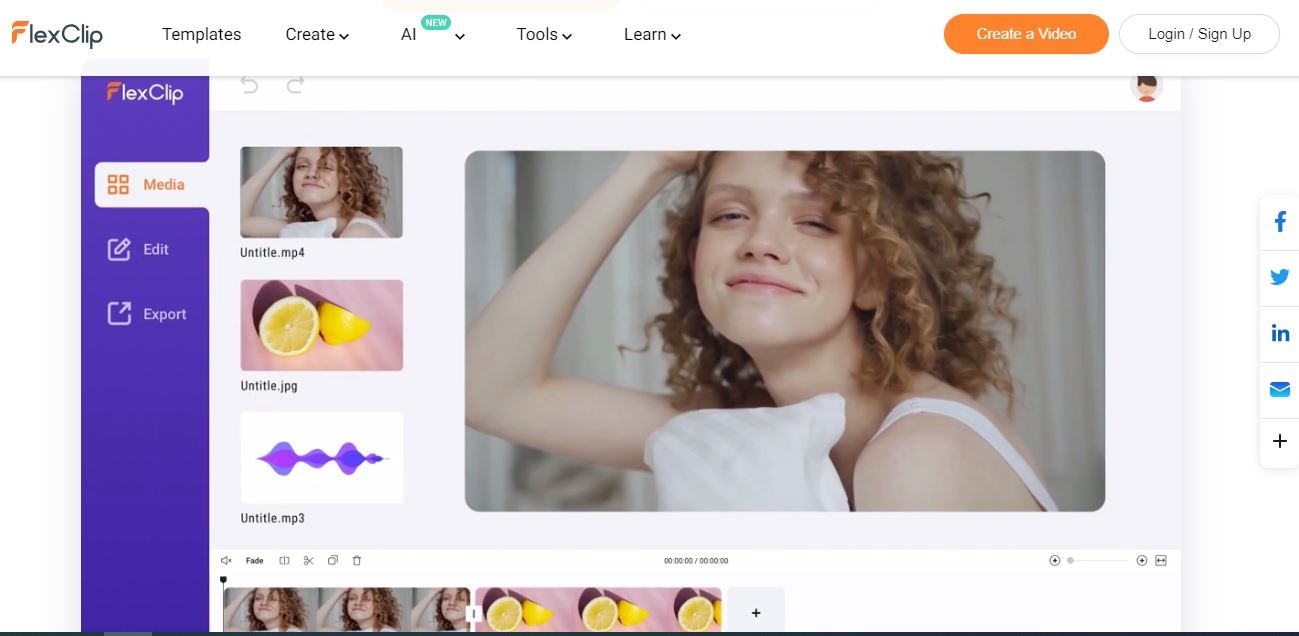
Task: Open the user avatar profile
Action: [1147, 87]
